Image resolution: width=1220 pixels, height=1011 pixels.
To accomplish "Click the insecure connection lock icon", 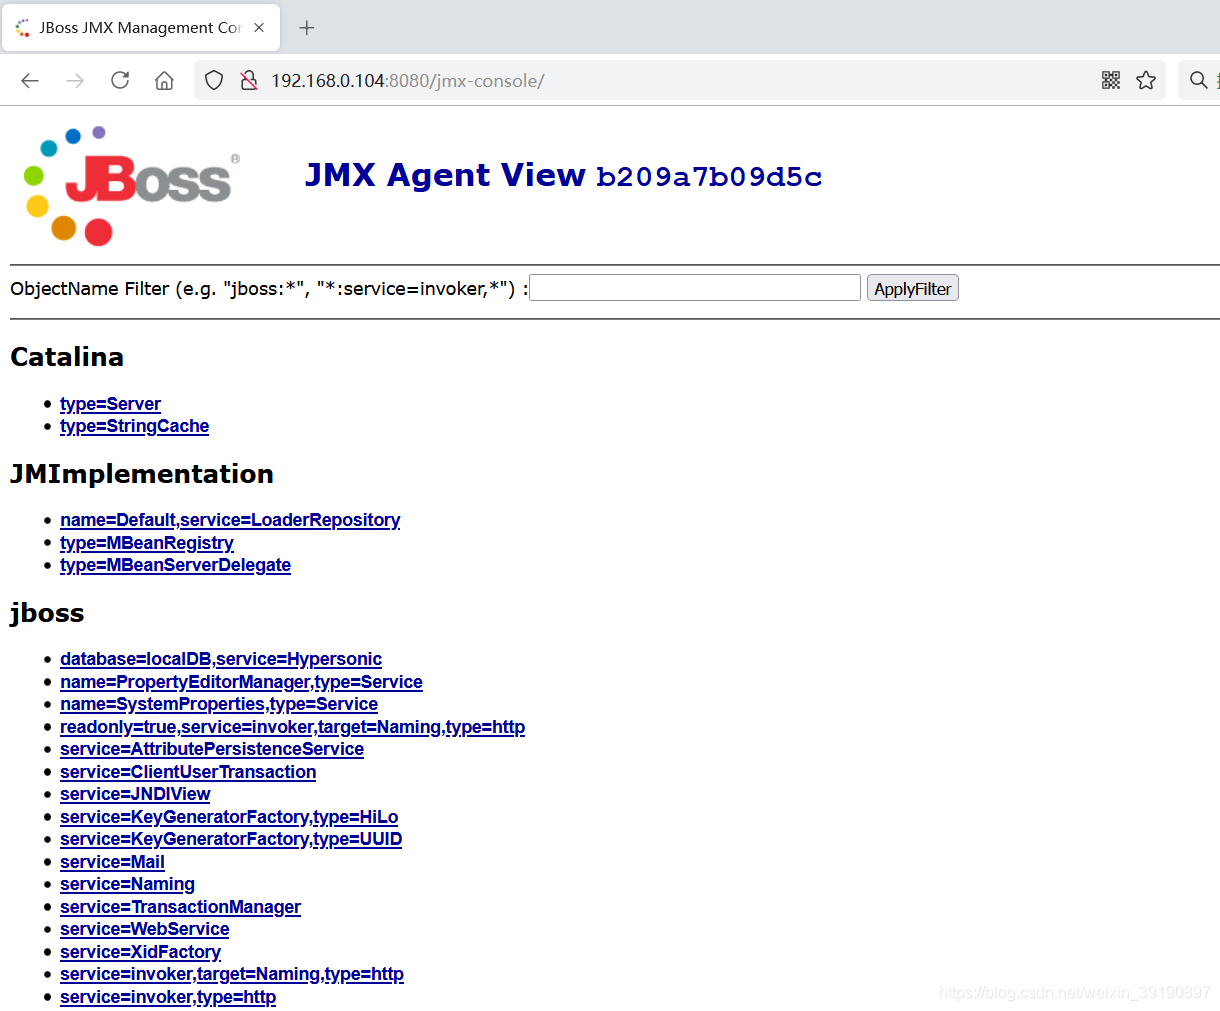I will 249,81.
